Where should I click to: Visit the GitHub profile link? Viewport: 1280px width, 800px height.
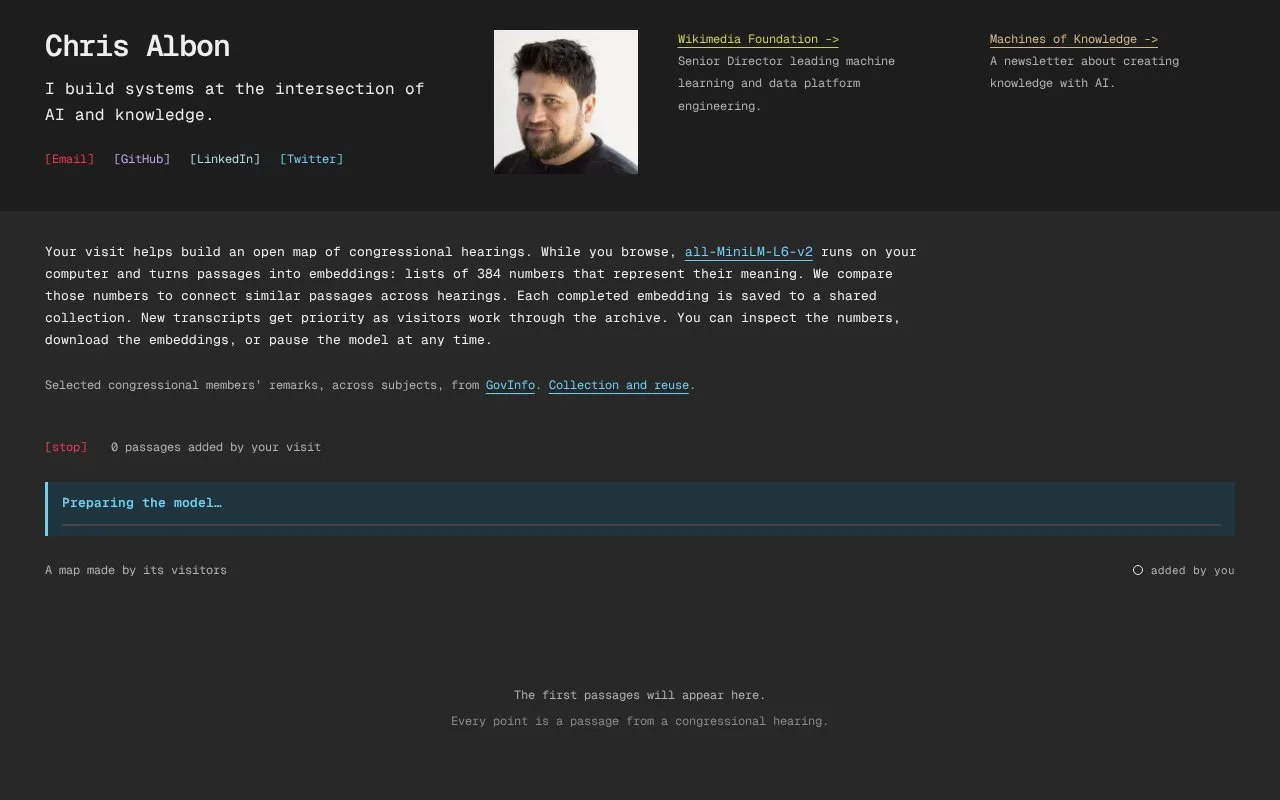(x=142, y=159)
